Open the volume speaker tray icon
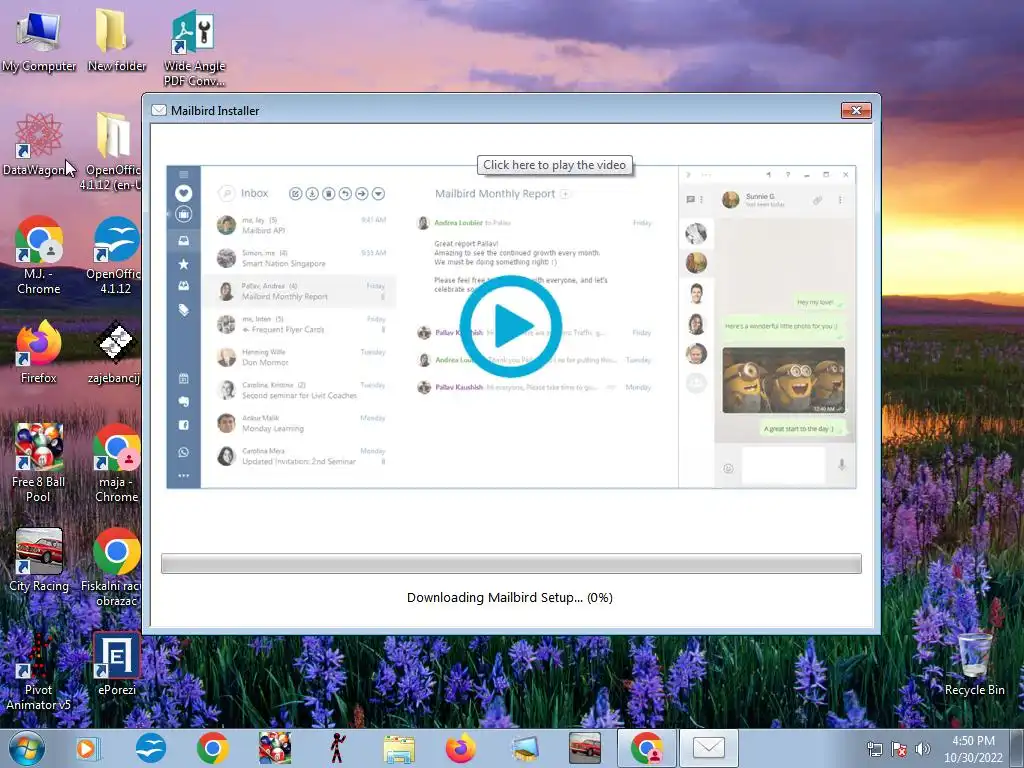The image size is (1024, 768). pos(922,749)
